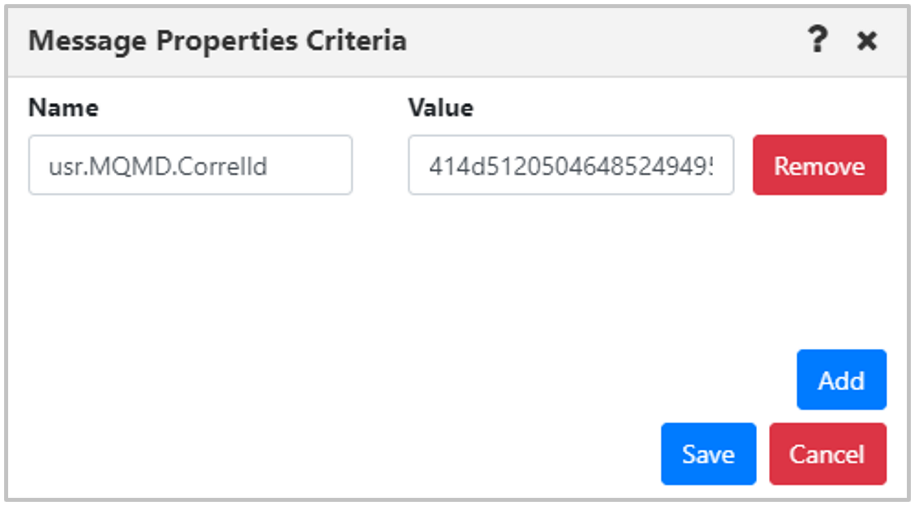
Task: Save the message properties criteria
Action: click(709, 454)
